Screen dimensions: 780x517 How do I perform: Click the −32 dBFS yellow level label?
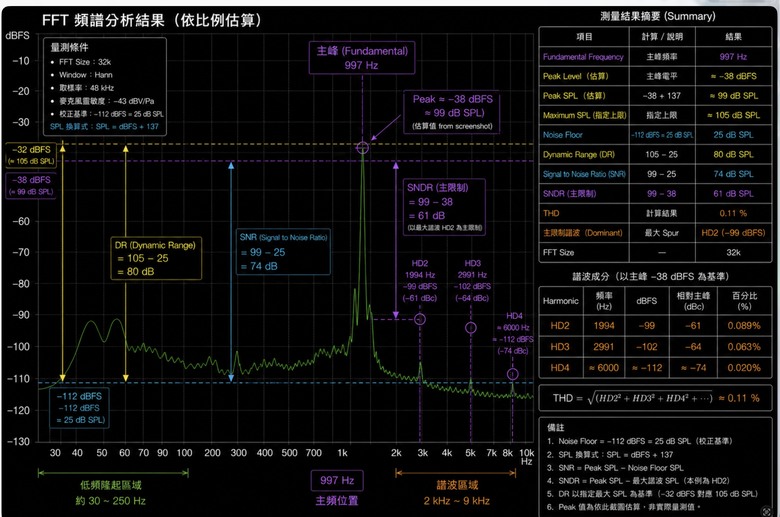point(31,155)
